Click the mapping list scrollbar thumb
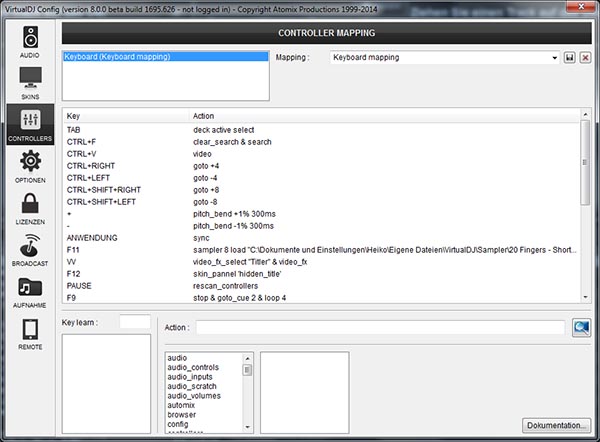Viewport: 600px width, 442px height. (x=585, y=163)
